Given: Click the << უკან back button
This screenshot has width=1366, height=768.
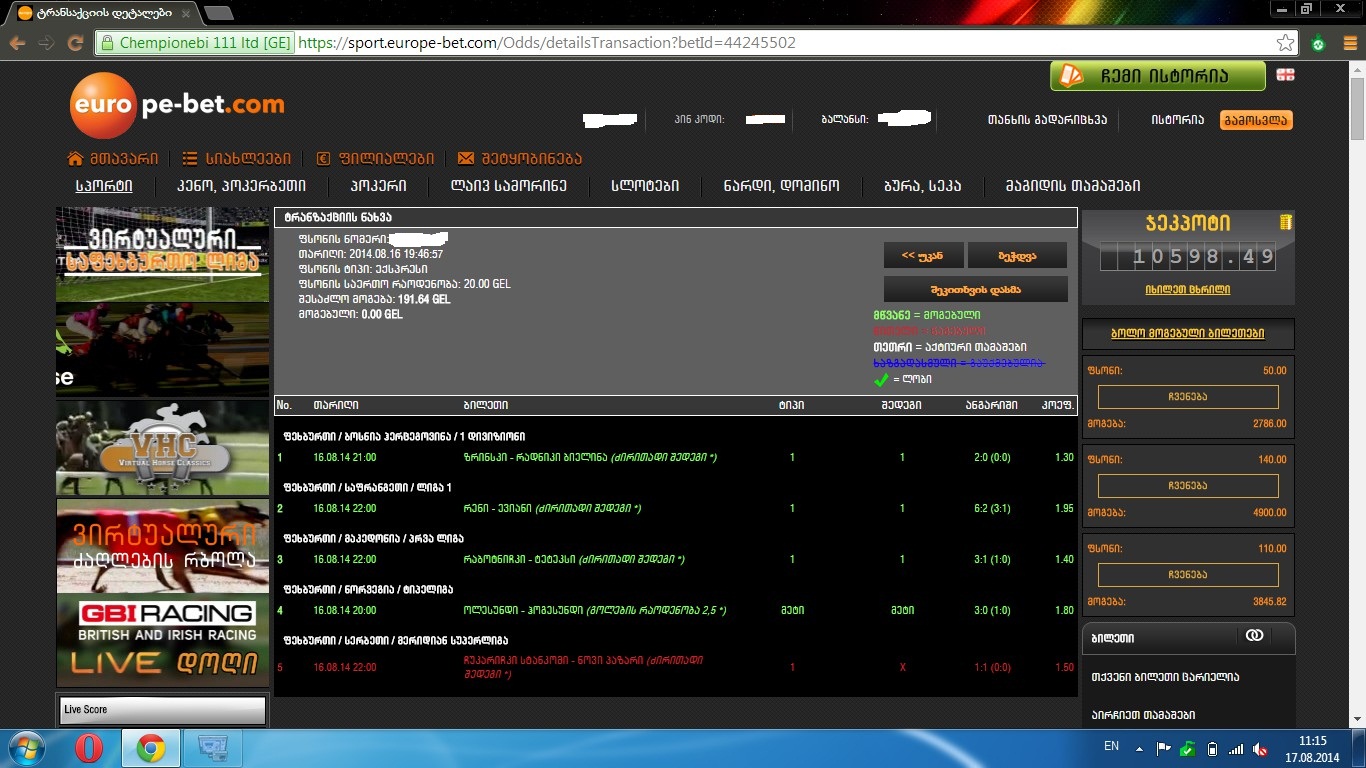Looking at the screenshot, I should pos(923,255).
